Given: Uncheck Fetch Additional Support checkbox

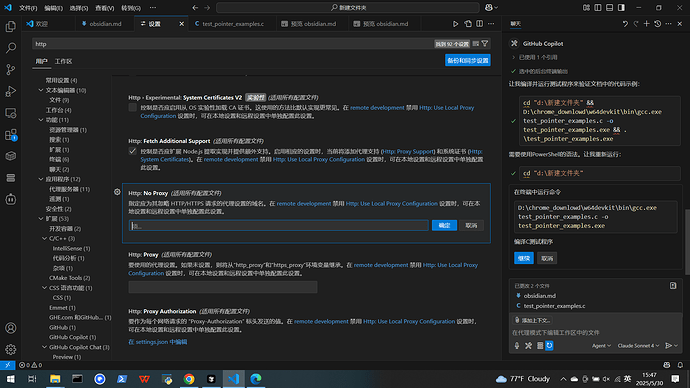Looking at the screenshot, I should point(132,151).
